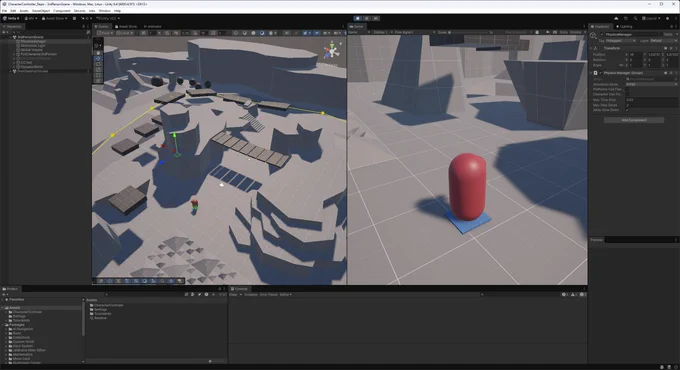This screenshot has width=680, height=370.
Task: Click the Step frame button in the top toolbar
Action: point(376,18)
